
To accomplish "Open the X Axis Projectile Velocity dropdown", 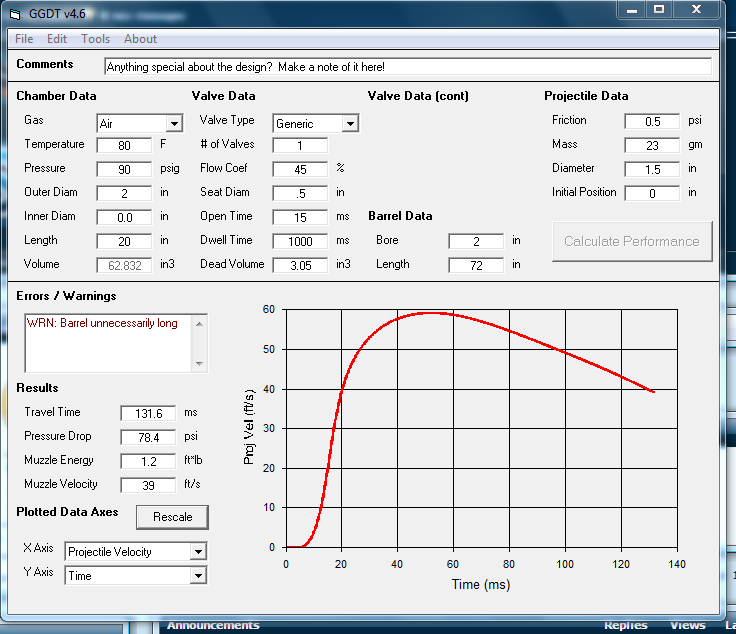I will [x=198, y=552].
